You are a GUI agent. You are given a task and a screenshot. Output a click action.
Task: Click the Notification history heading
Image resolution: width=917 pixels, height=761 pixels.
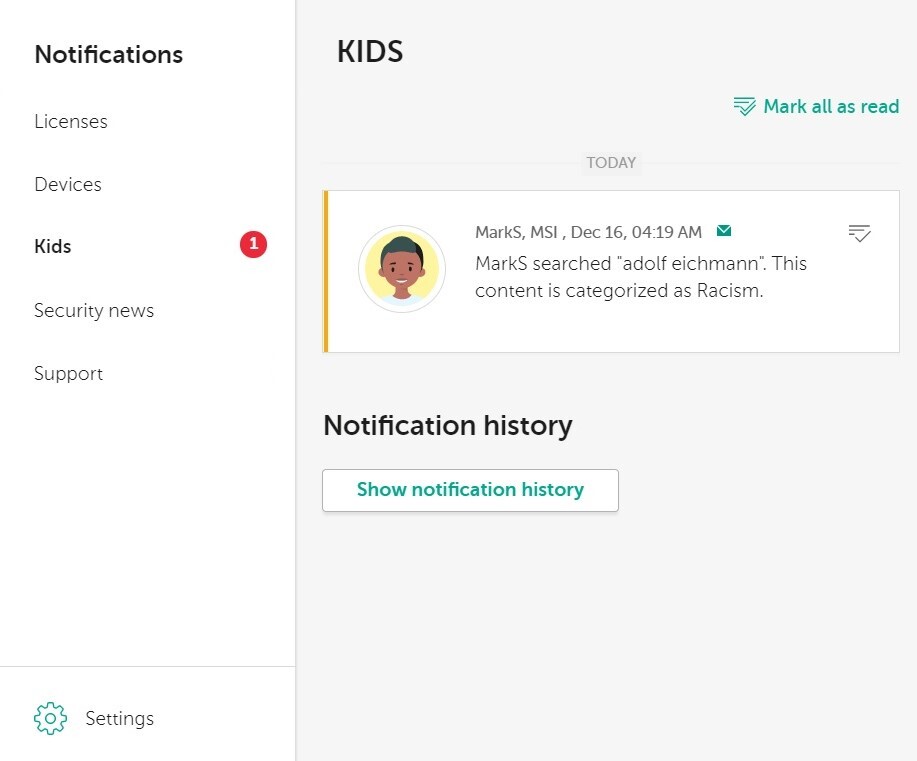pyautogui.click(x=447, y=425)
